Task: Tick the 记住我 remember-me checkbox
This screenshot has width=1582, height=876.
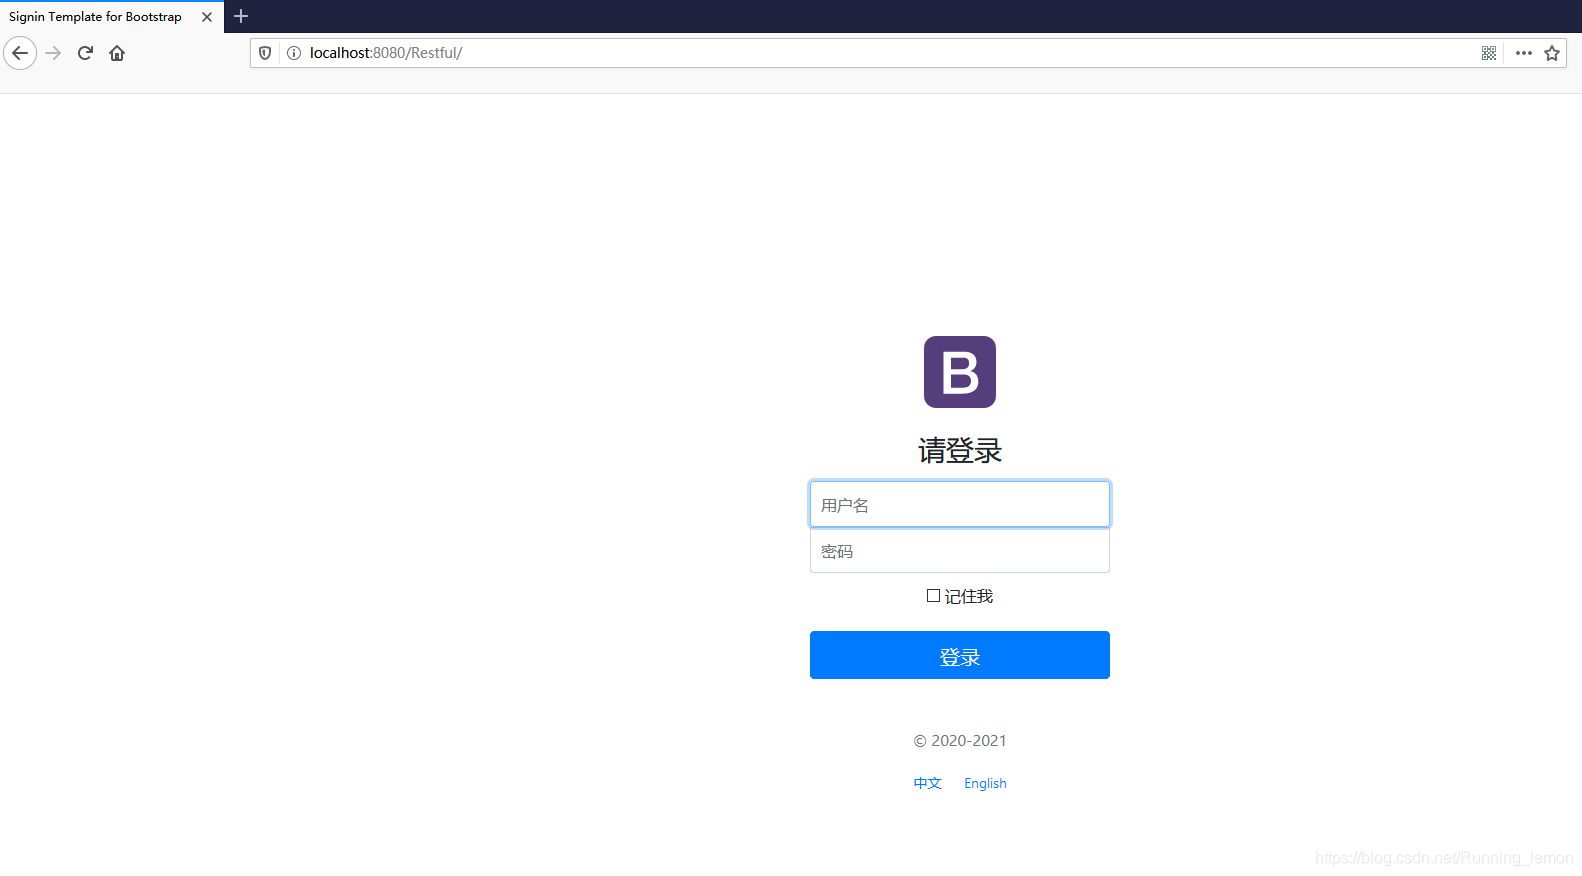Action: (933, 596)
